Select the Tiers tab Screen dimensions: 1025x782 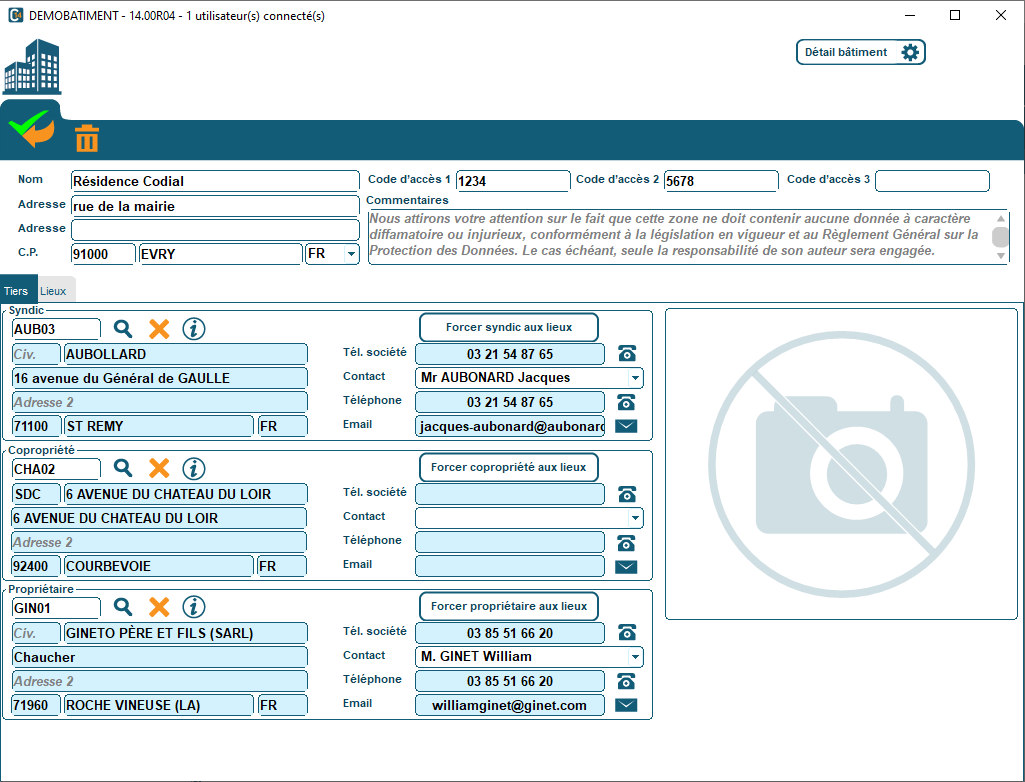[17, 291]
